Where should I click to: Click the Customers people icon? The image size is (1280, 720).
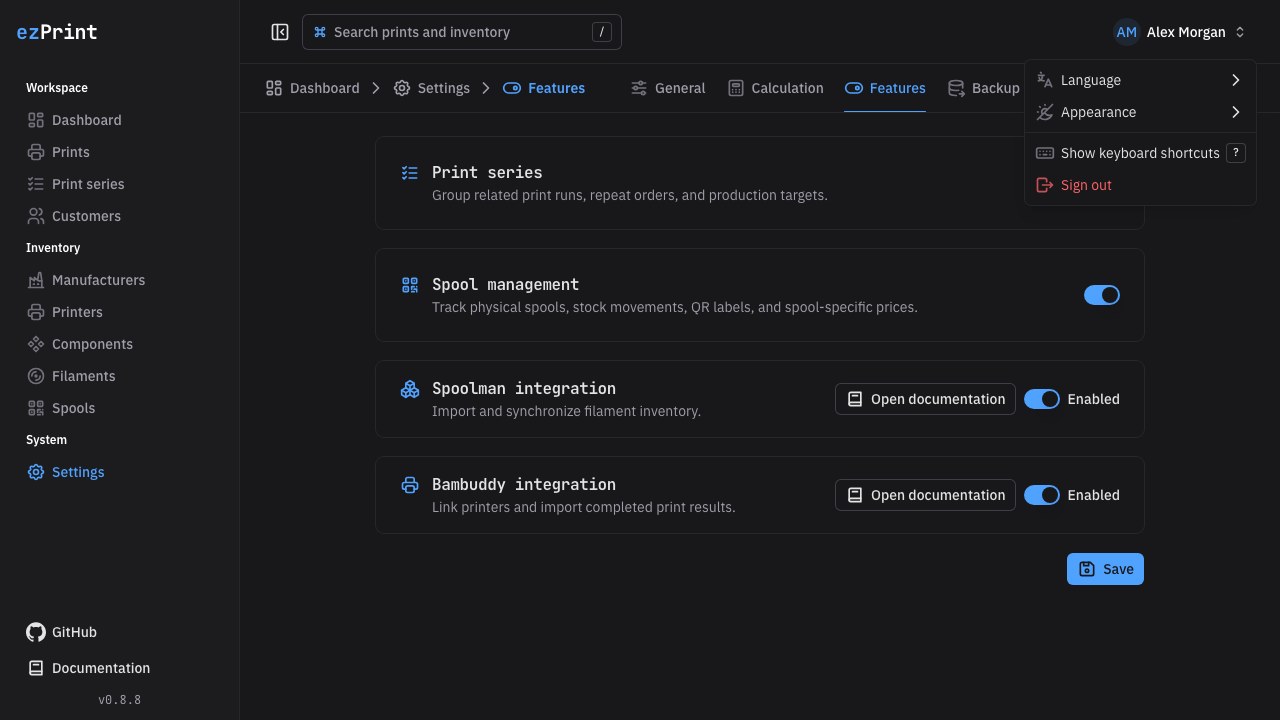tap(36, 216)
